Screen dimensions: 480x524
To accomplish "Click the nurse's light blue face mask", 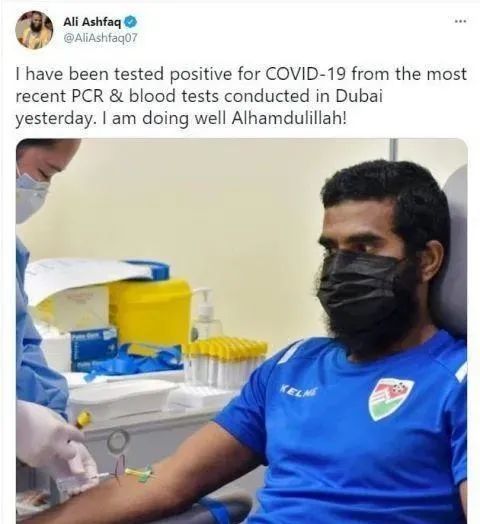I will [30, 197].
